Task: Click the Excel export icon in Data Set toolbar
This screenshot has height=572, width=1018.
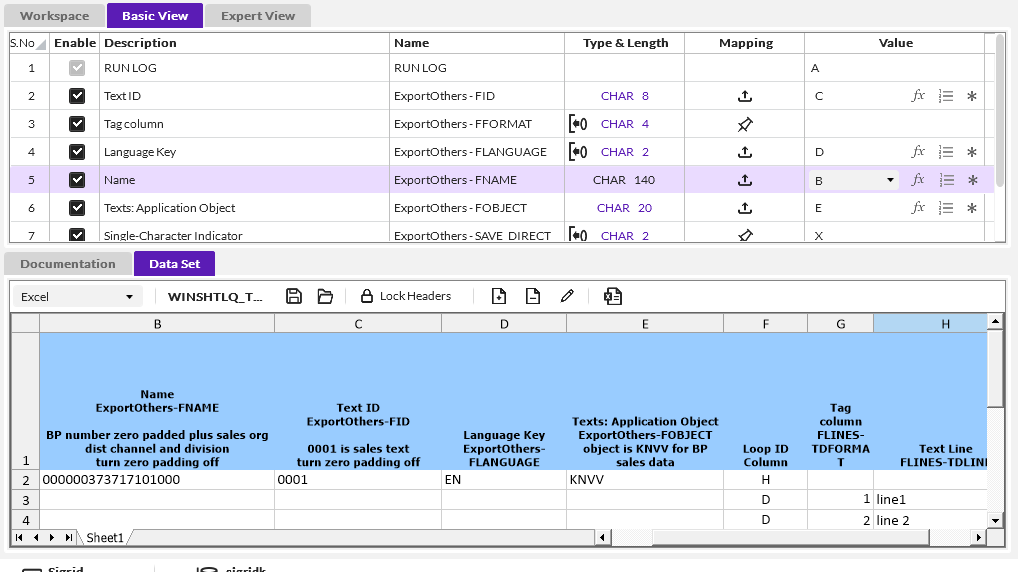Action: point(613,296)
